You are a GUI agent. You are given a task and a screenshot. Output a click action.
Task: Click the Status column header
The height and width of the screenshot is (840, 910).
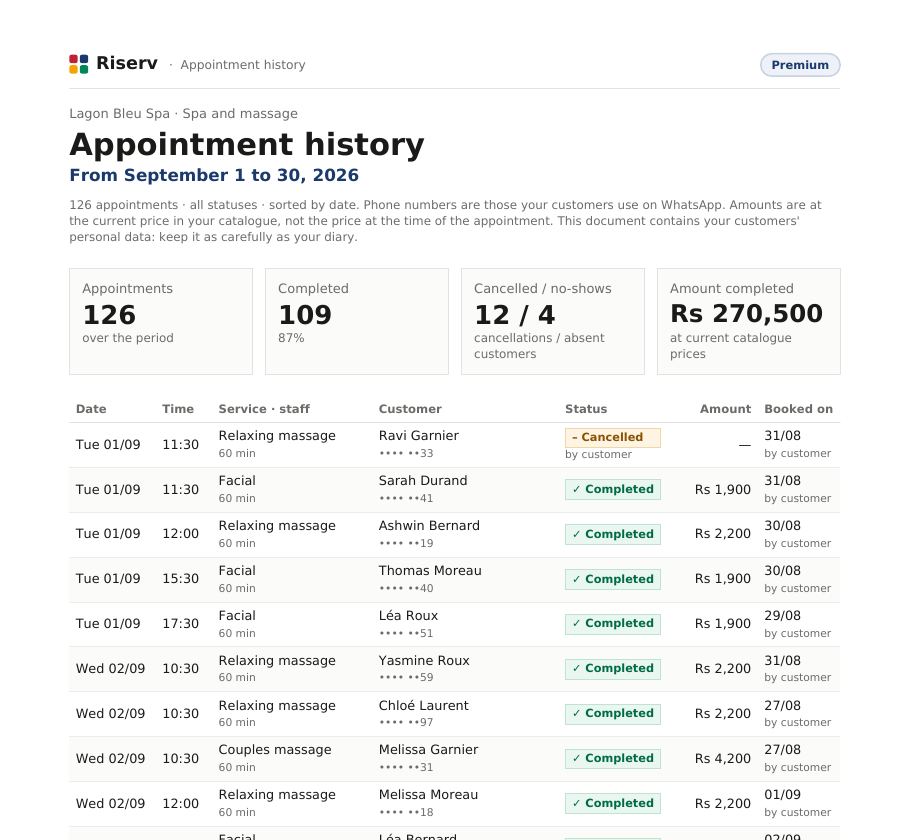point(586,409)
